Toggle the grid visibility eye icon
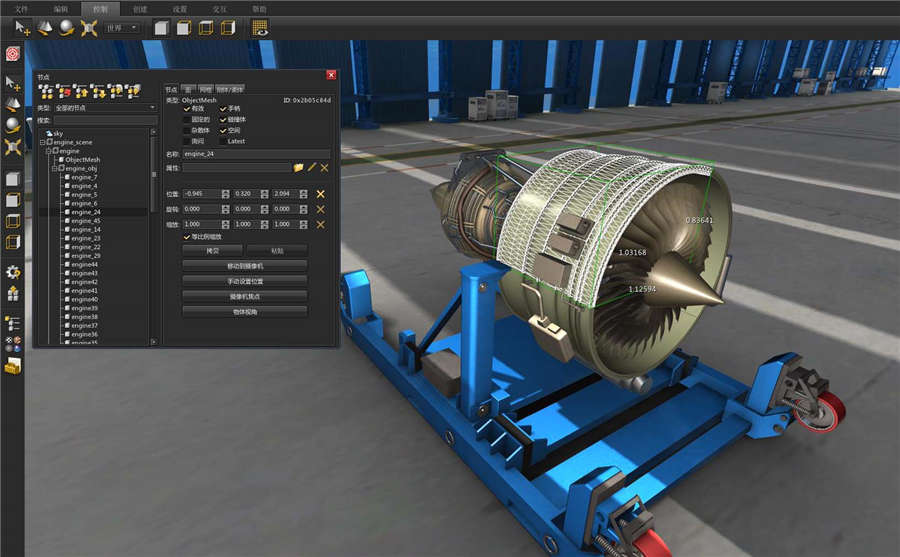This screenshot has height=557, width=900. click(259, 27)
